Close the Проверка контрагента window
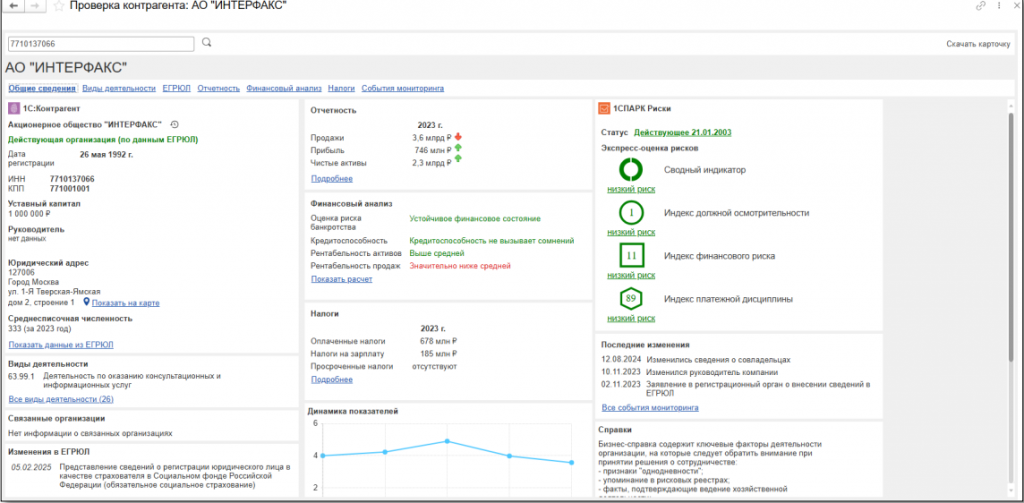1024x503 pixels. point(1016,6)
